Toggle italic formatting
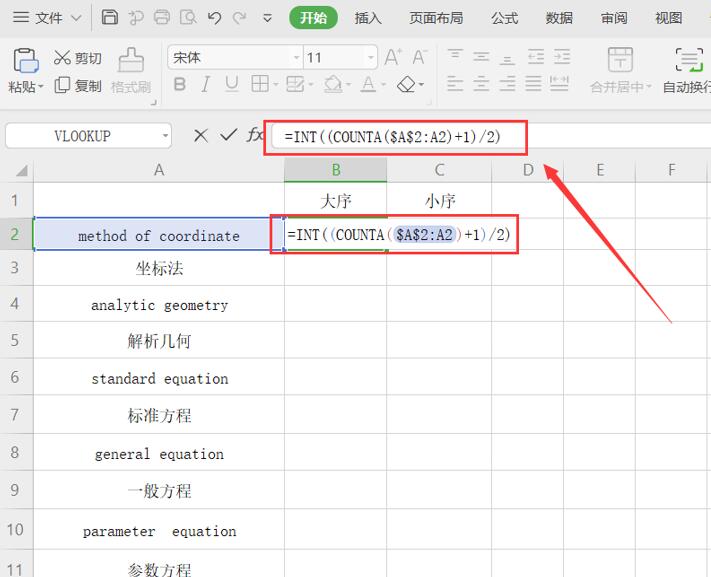The width and height of the screenshot is (711, 577). [x=205, y=84]
